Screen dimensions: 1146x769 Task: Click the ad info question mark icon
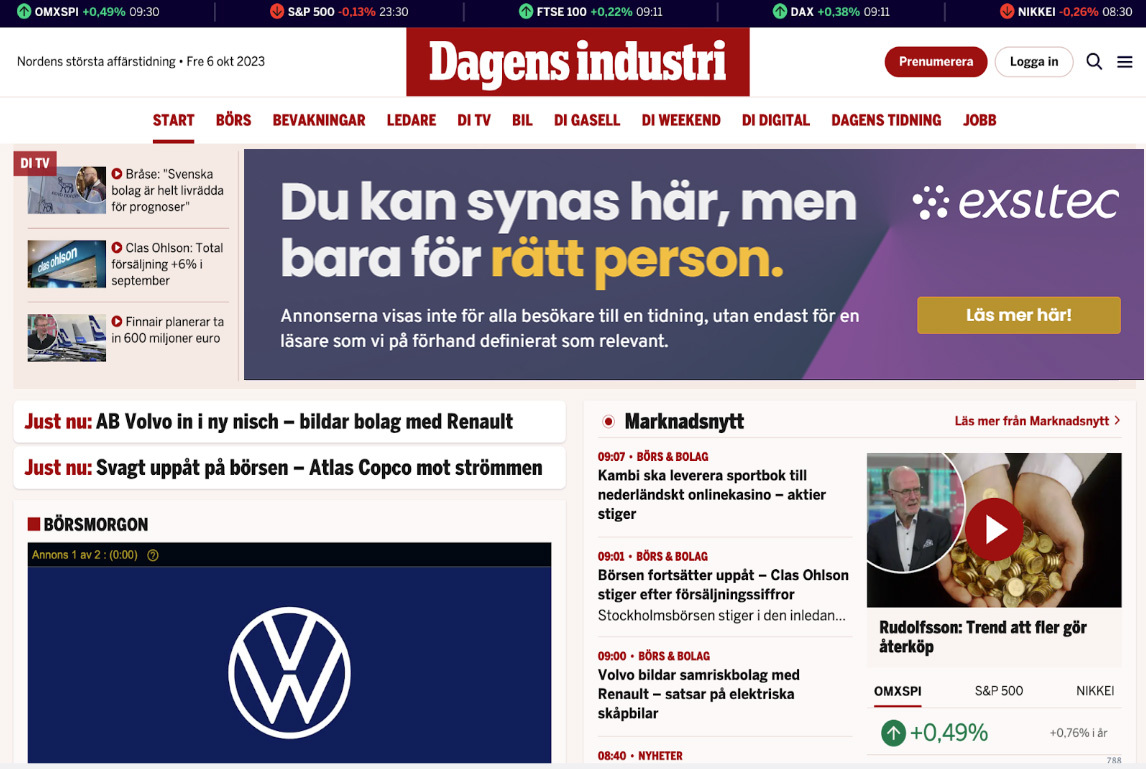click(153, 555)
